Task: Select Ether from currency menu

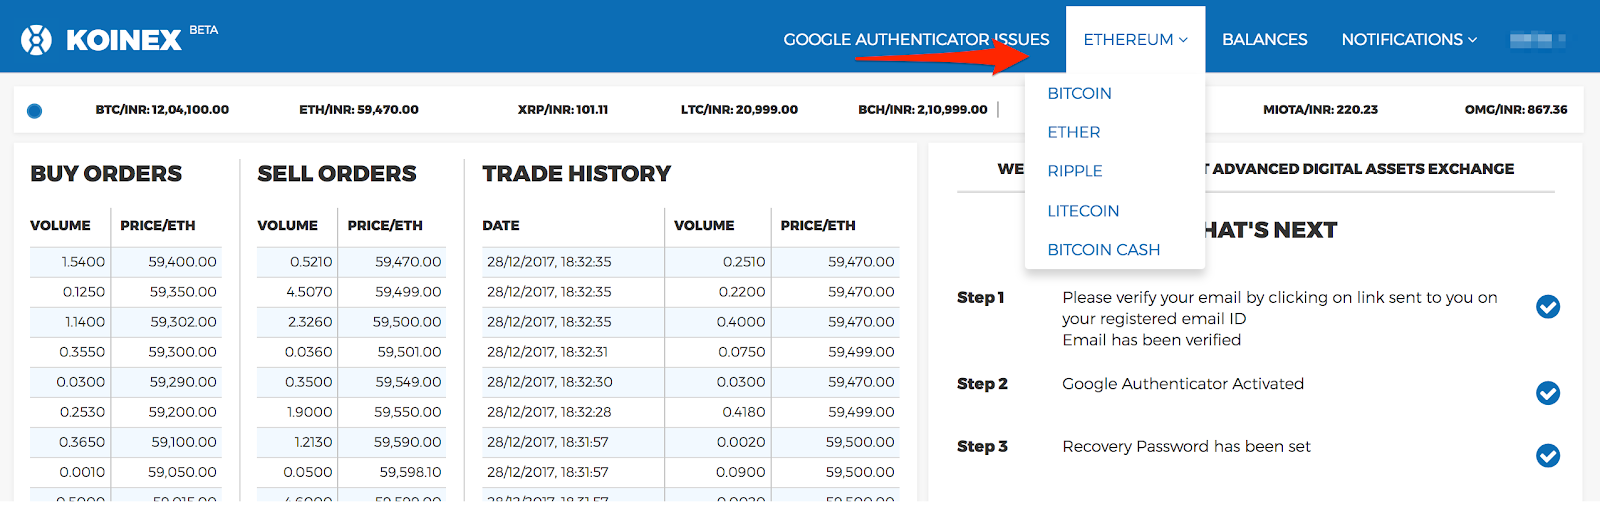Action: click(1074, 132)
